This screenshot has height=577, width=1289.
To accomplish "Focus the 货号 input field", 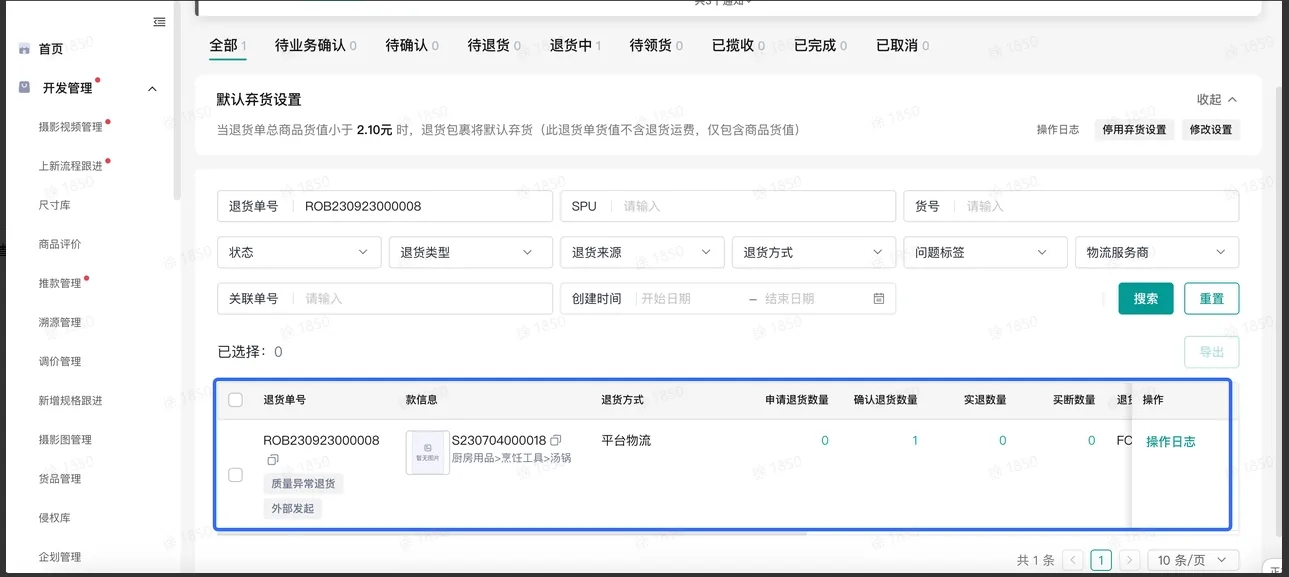I will pyautogui.click(x=1071, y=206).
